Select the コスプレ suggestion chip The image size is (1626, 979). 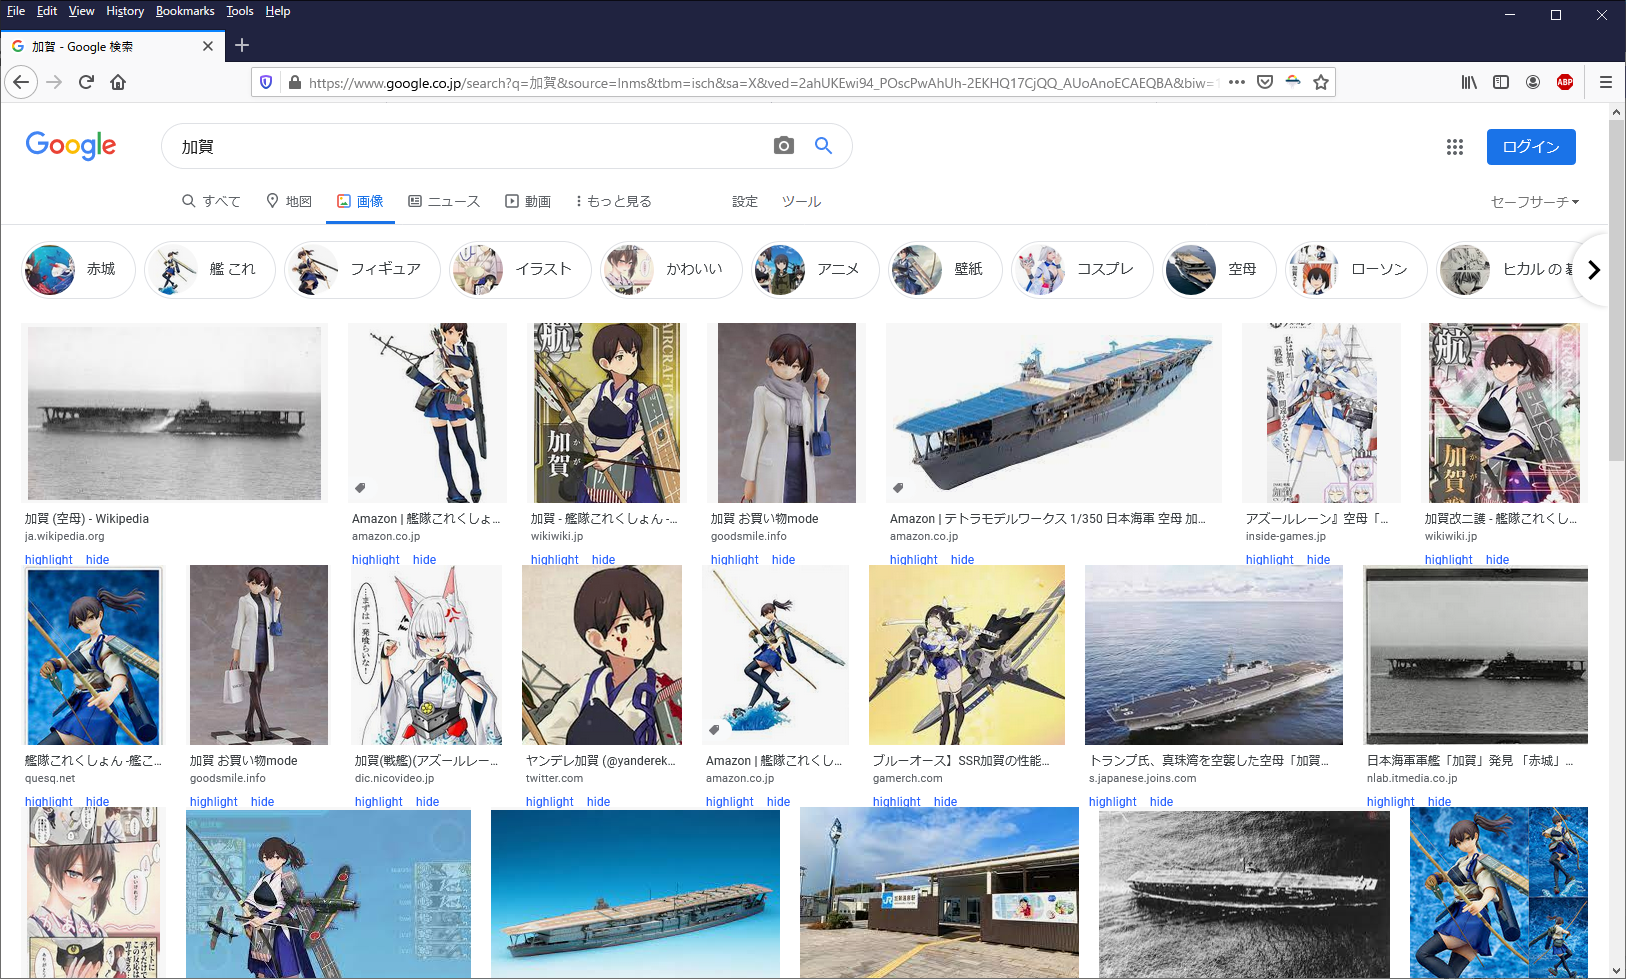click(1082, 269)
